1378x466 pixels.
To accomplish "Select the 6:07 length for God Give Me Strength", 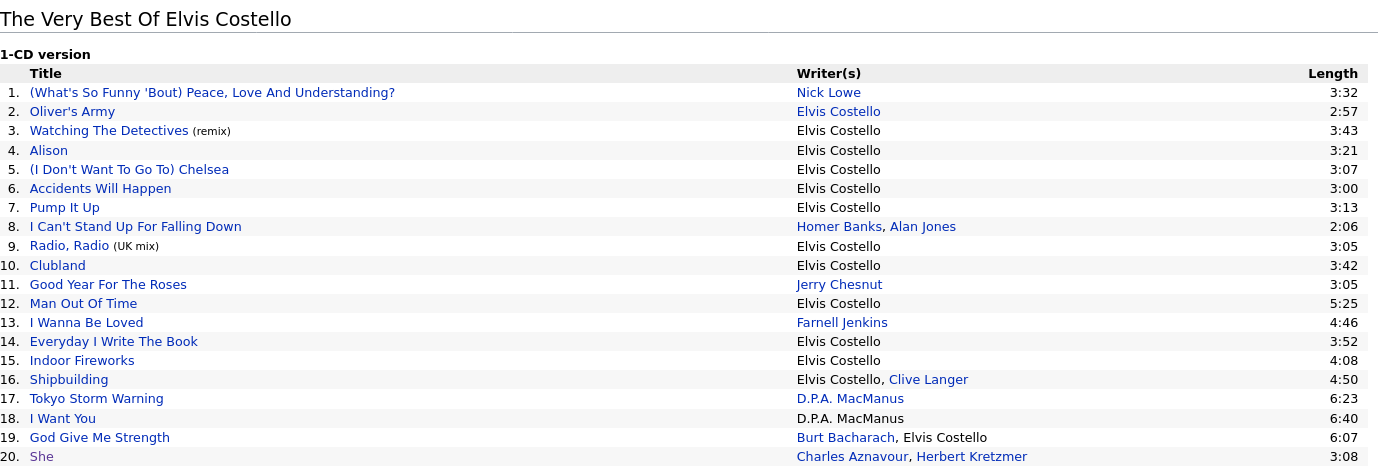I will [x=1344, y=438].
